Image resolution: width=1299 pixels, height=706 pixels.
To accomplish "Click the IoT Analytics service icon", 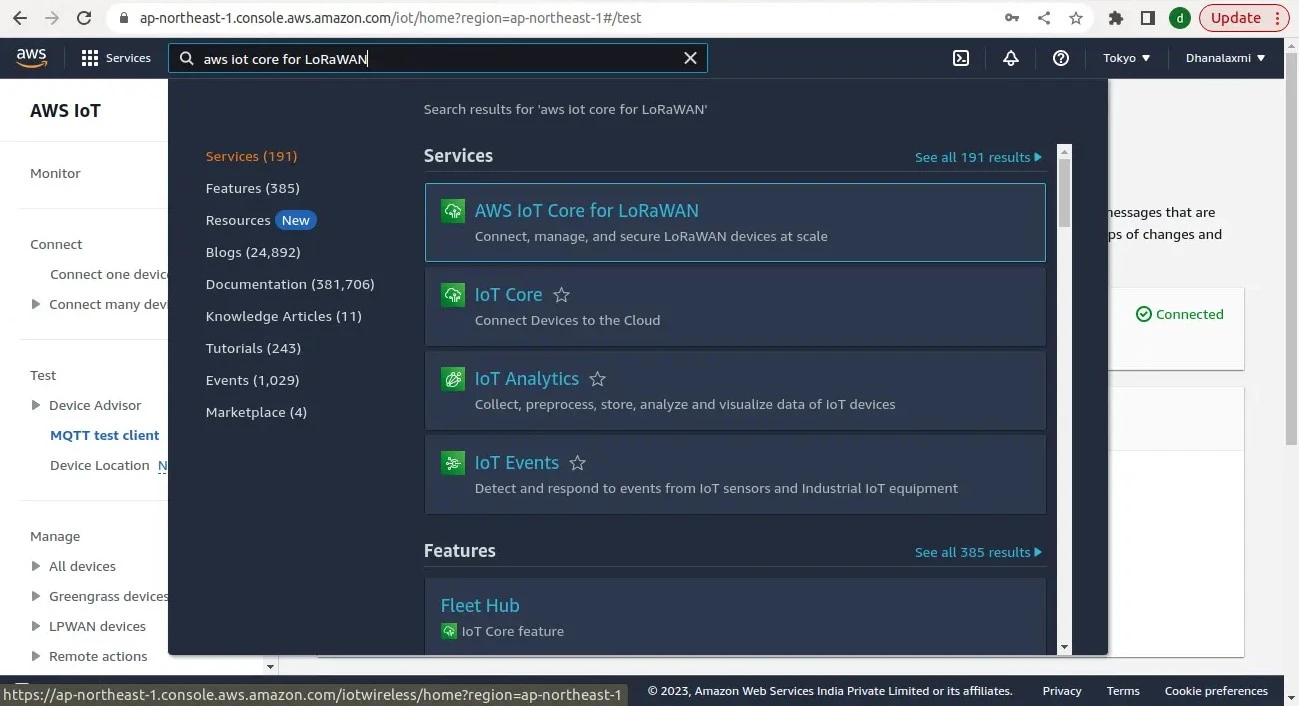I will pos(453,379).
